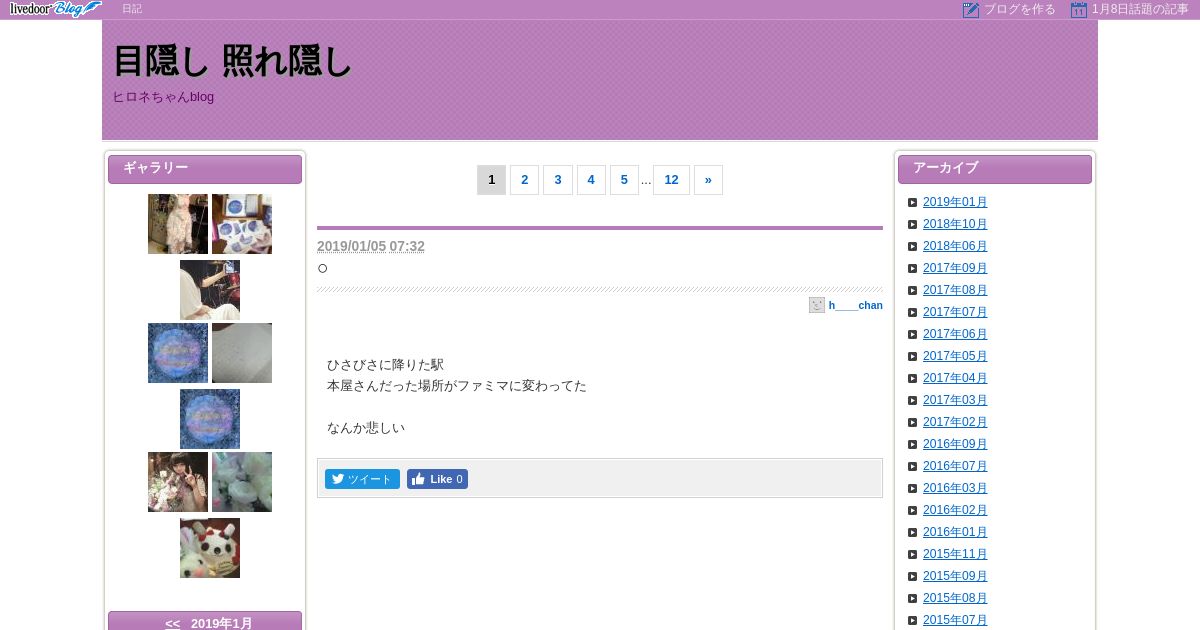Click the calendar icon beside 1月8日話題の記事
This screenshot has height=630, width=1200.
tap(1078, 10)
